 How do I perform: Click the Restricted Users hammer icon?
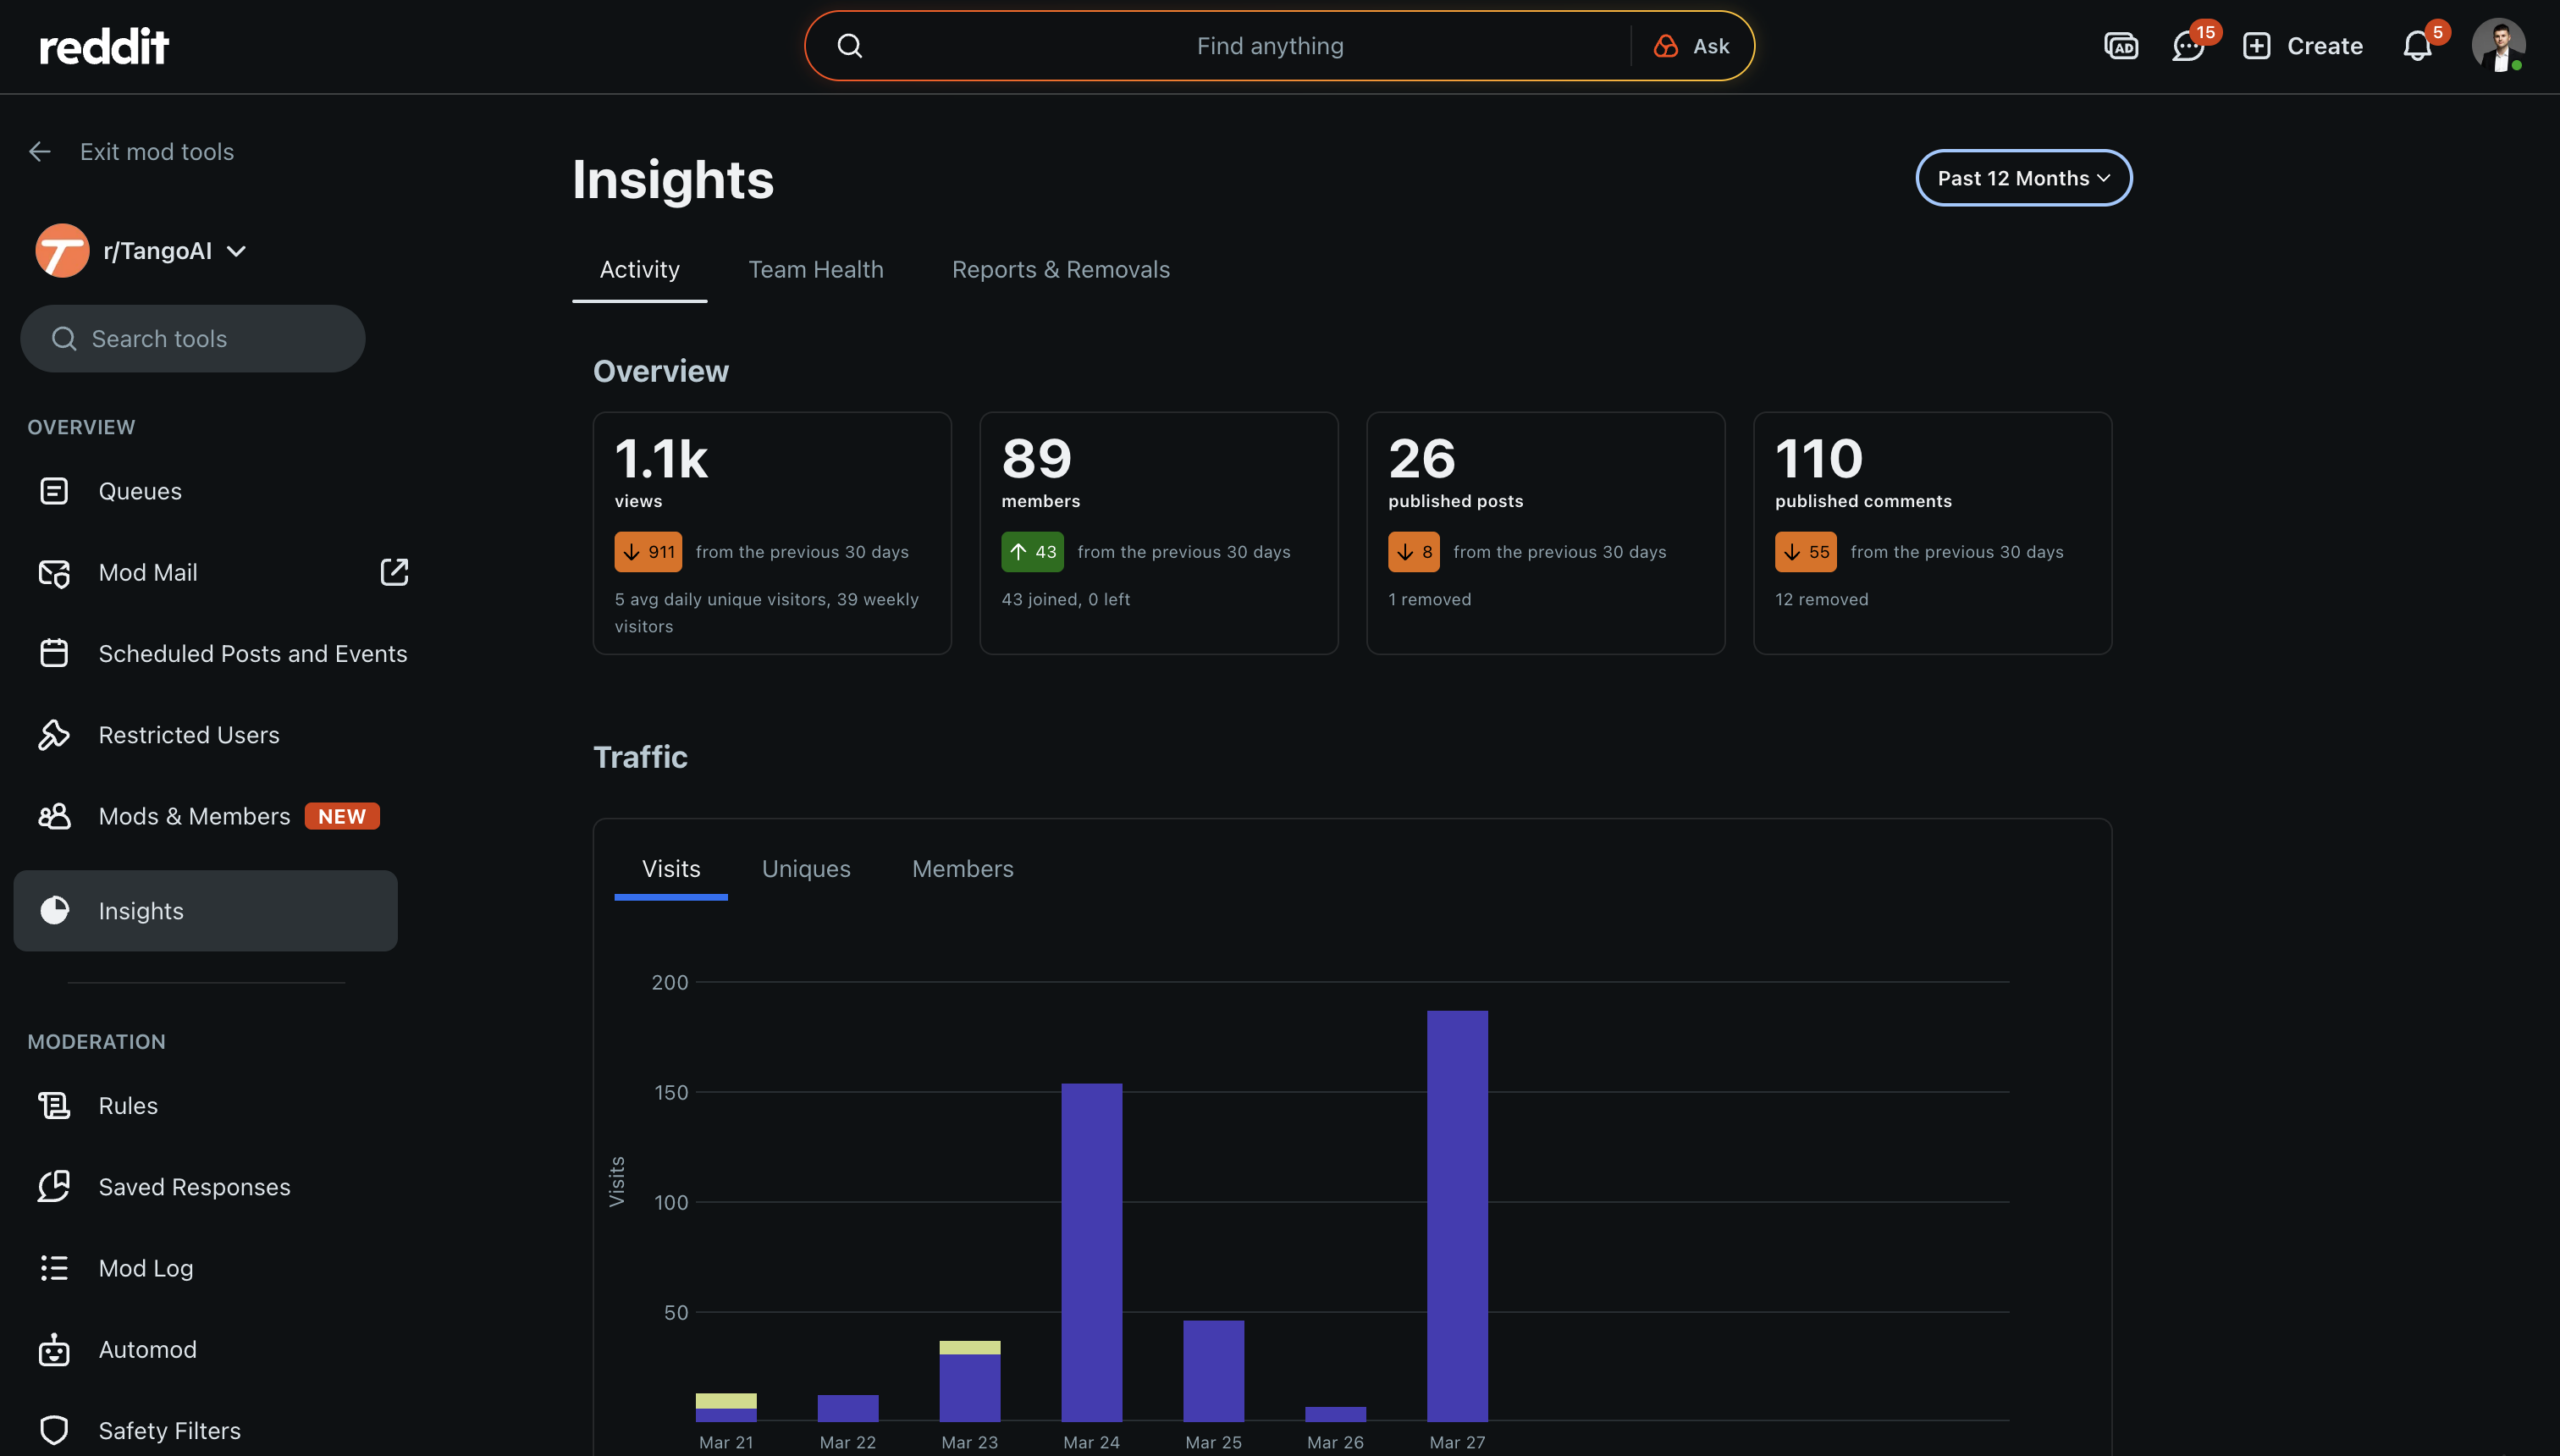pos(54,735)
